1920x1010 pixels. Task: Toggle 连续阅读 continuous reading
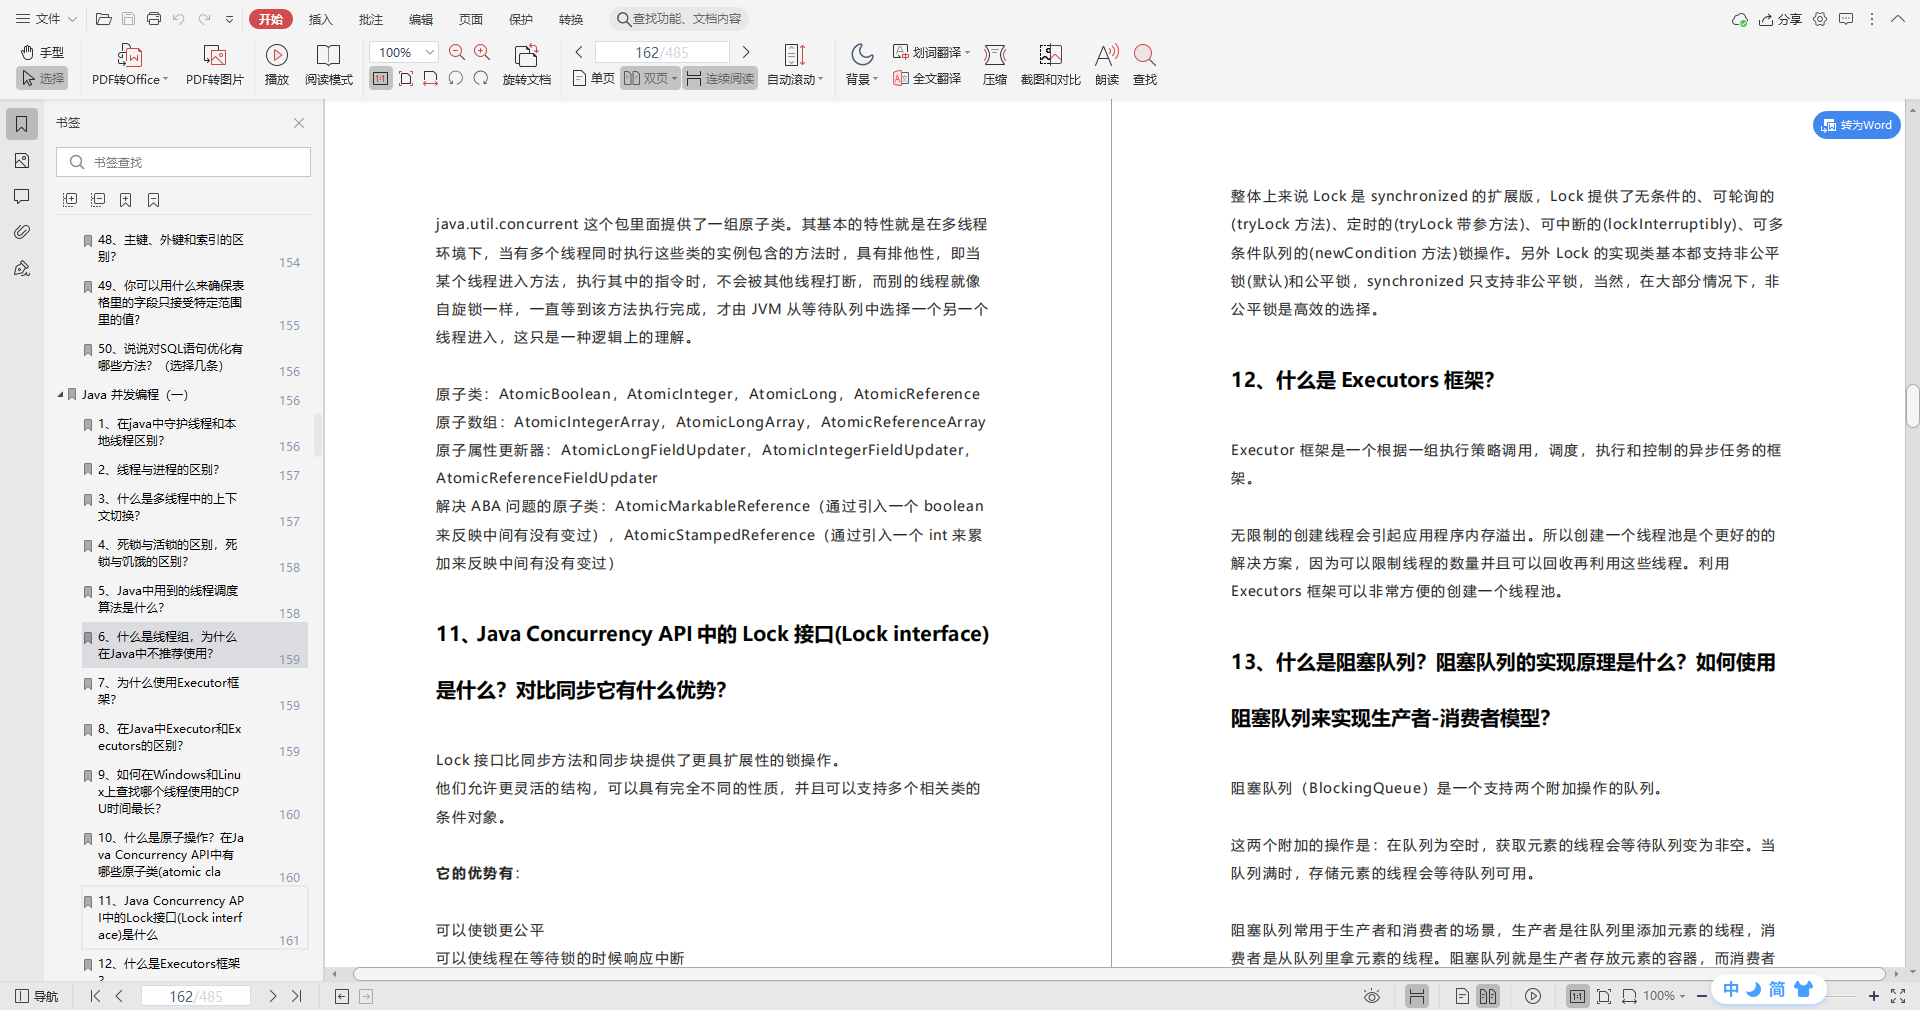(x=720, y=78)
